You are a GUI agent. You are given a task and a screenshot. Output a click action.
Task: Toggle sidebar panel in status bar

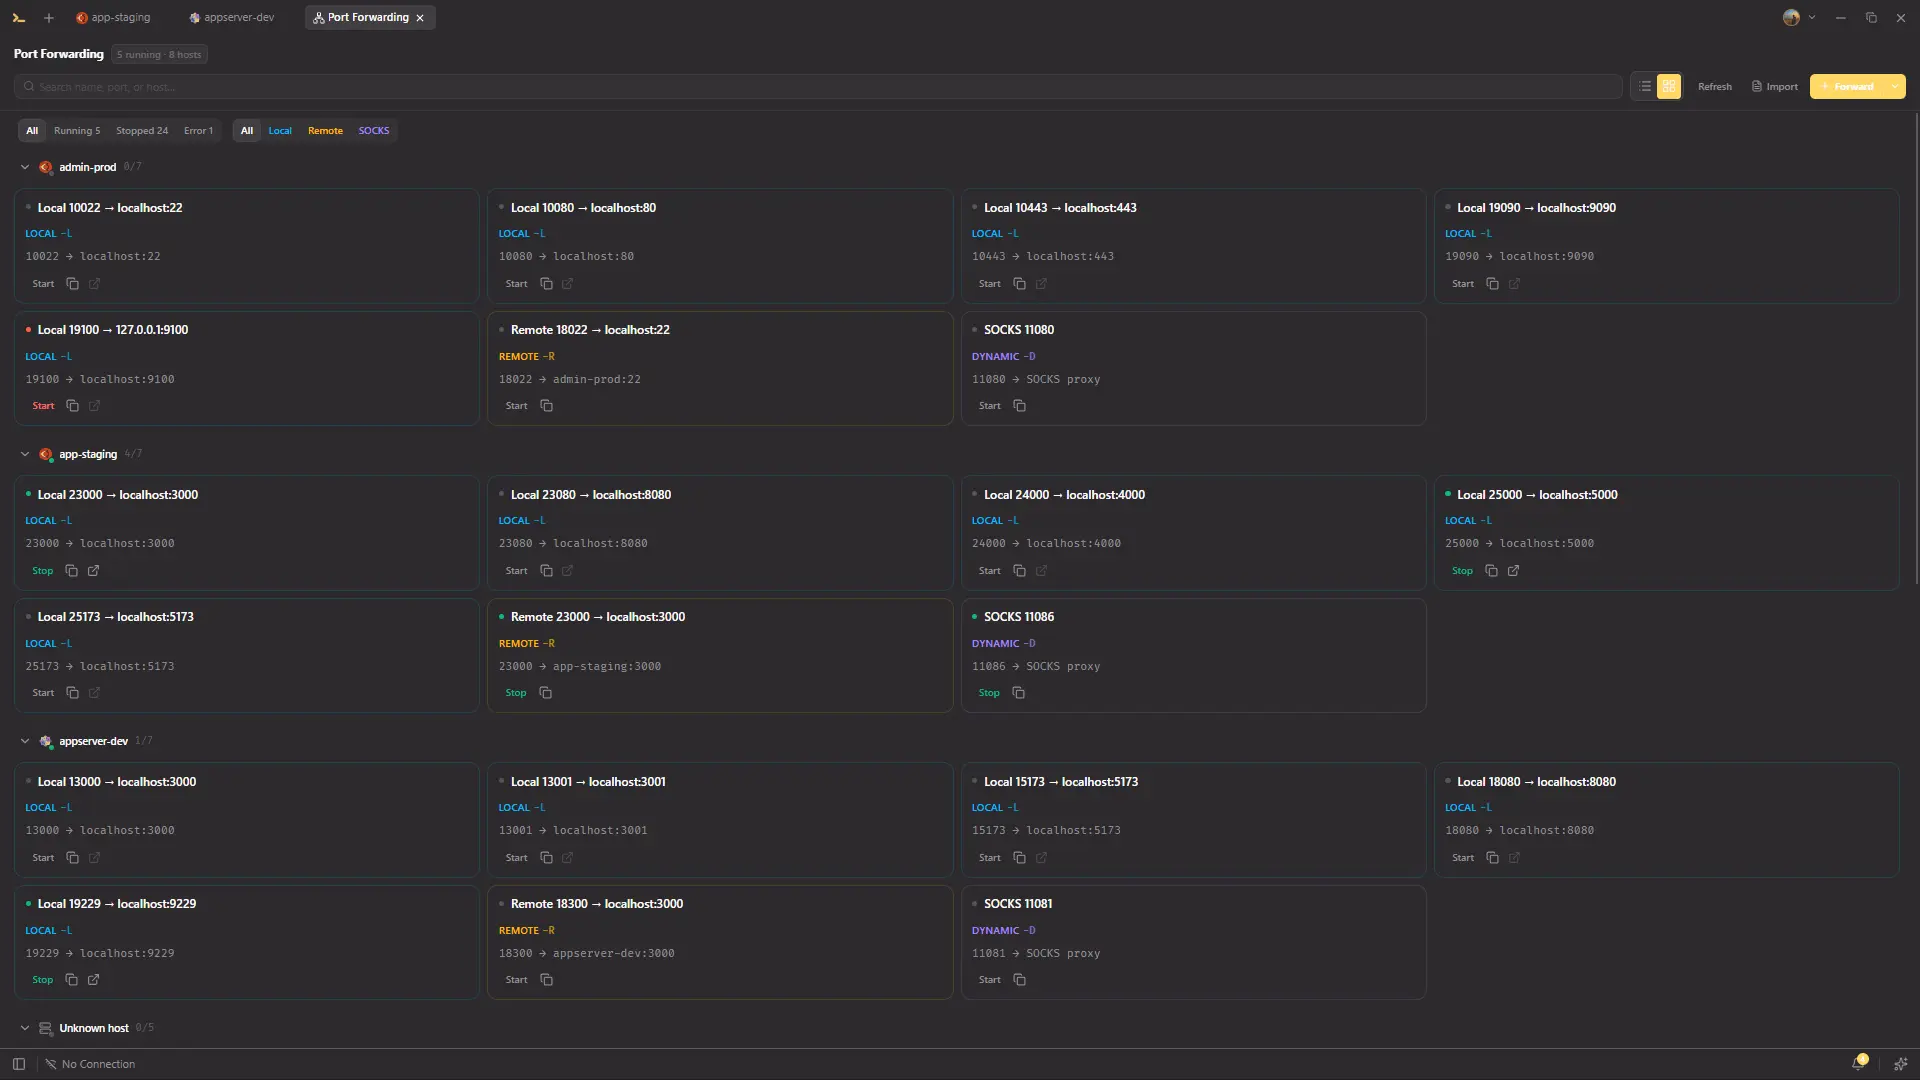[19, 1064]
